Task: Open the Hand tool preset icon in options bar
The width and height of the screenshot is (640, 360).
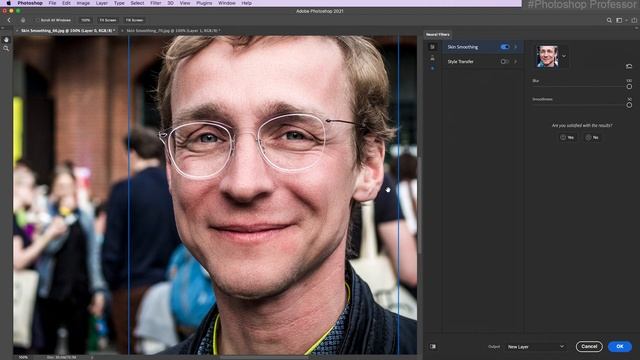Action: 23,20
